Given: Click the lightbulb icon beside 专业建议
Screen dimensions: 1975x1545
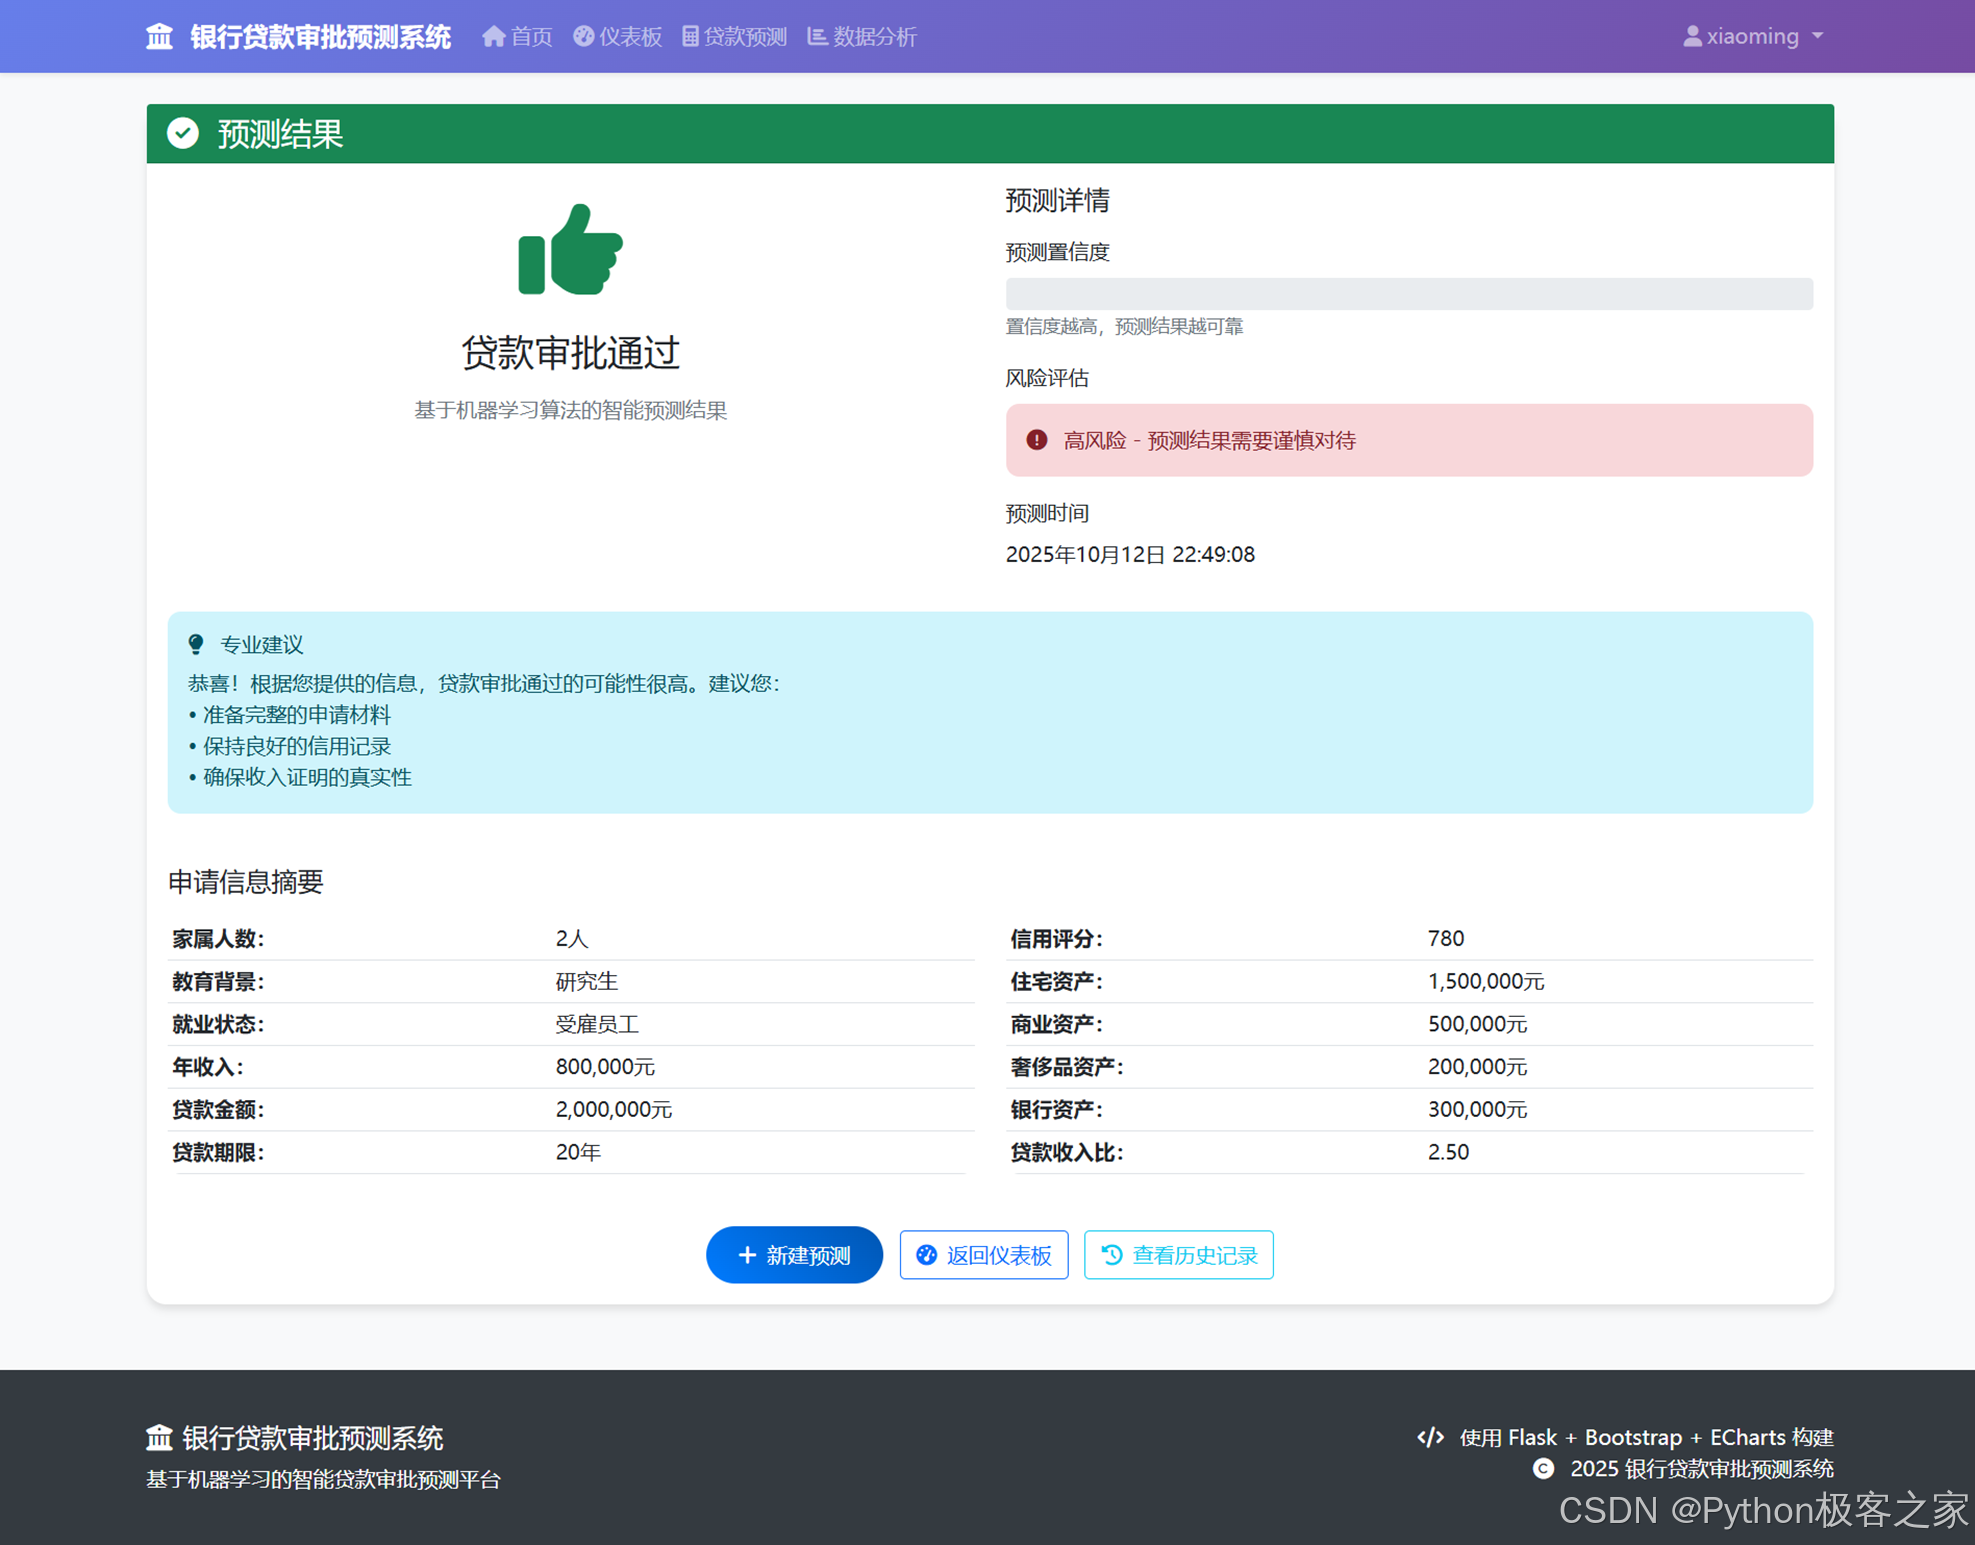Looking at the screenshot, I should 196,645.
